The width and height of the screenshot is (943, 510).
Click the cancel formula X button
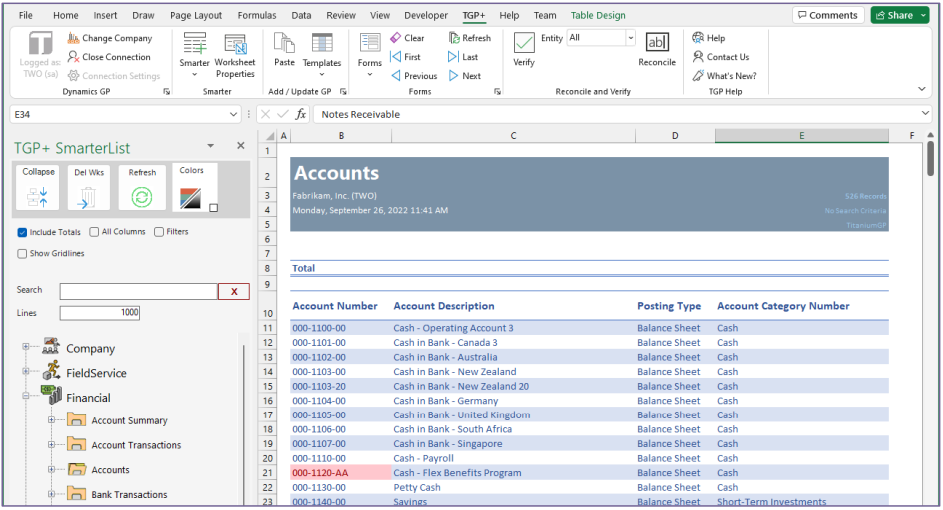tap(265, 114)
